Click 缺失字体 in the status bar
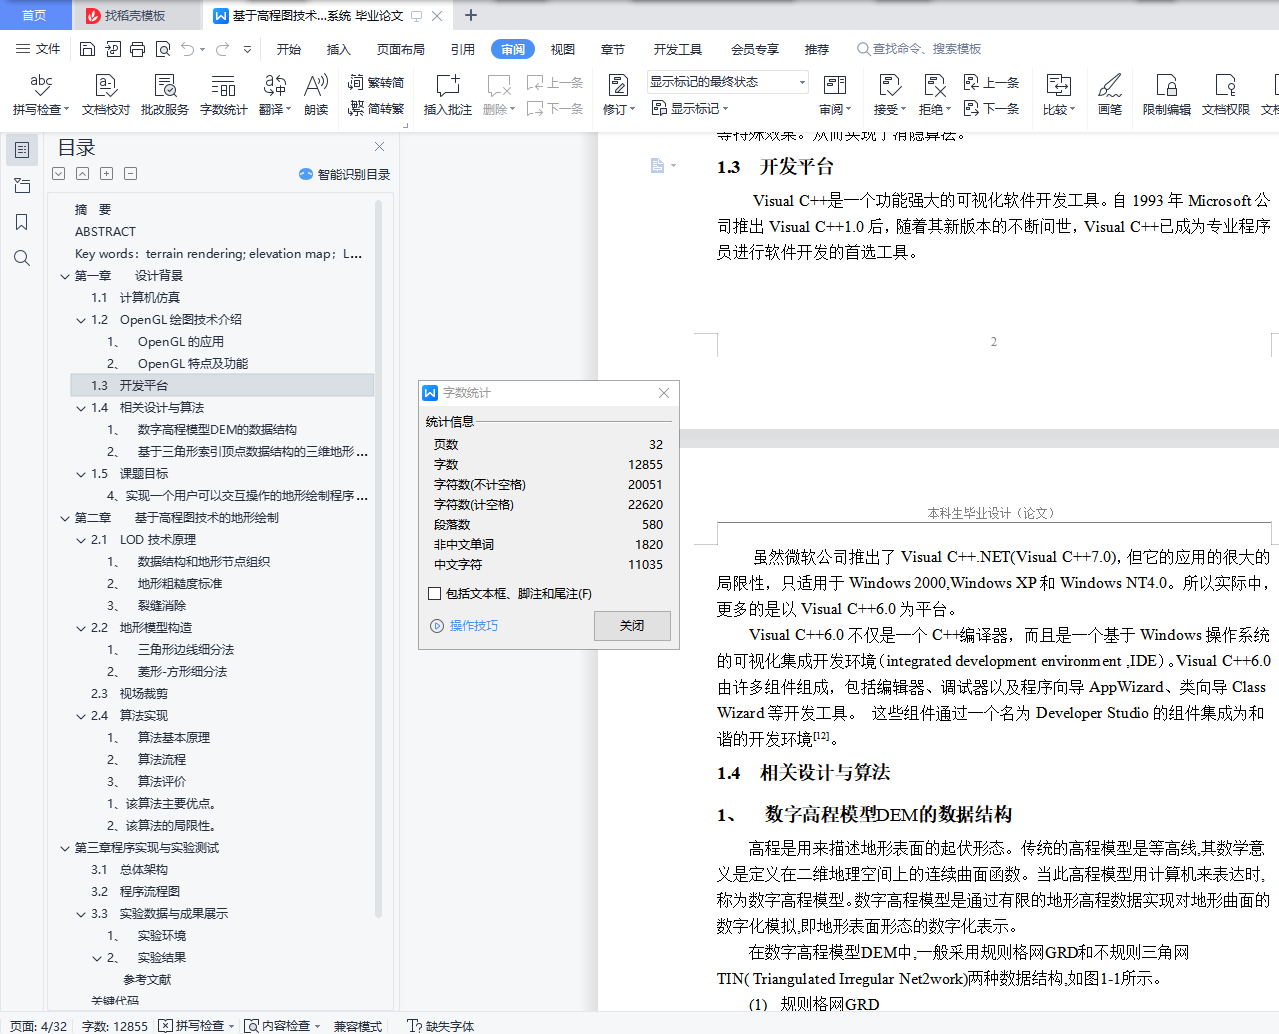This screenshot has height=1034, width=1279. pos(440,1025)
